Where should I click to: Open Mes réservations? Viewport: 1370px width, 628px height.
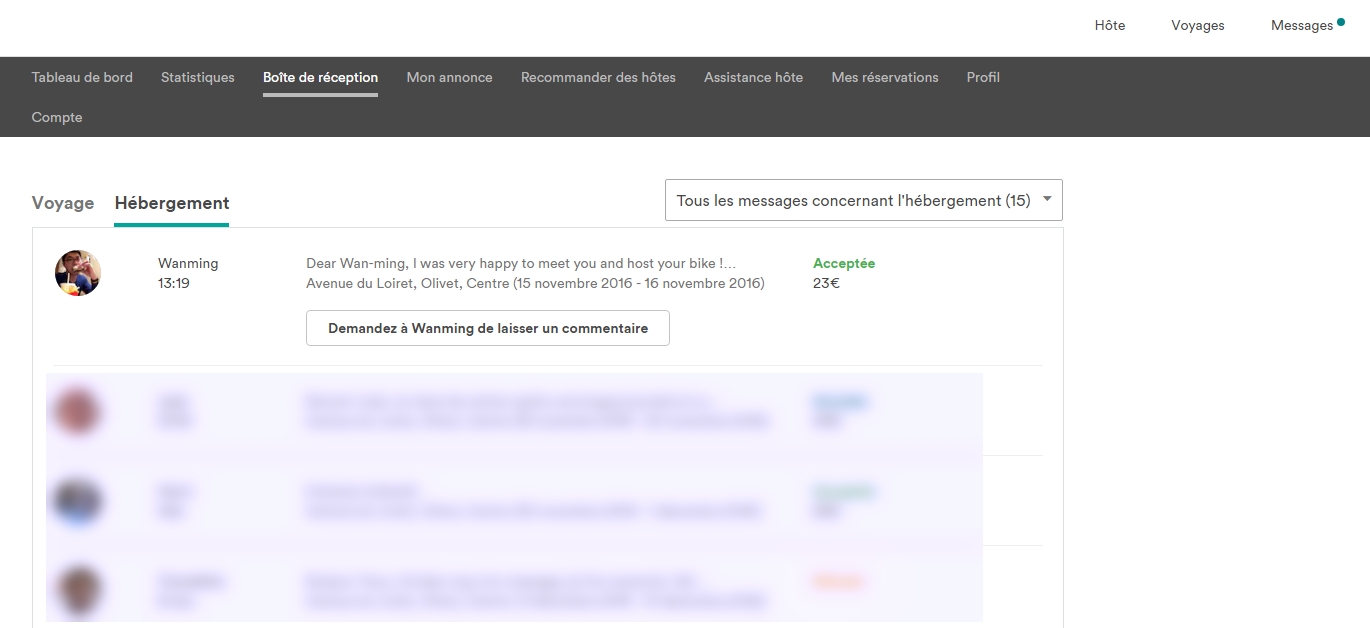[885, 77]
